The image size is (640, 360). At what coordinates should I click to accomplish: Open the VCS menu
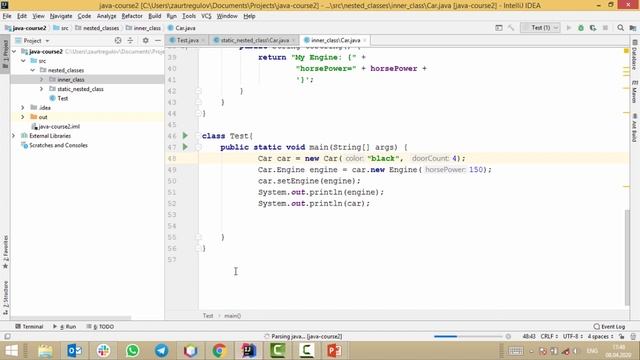pos(206,16)
